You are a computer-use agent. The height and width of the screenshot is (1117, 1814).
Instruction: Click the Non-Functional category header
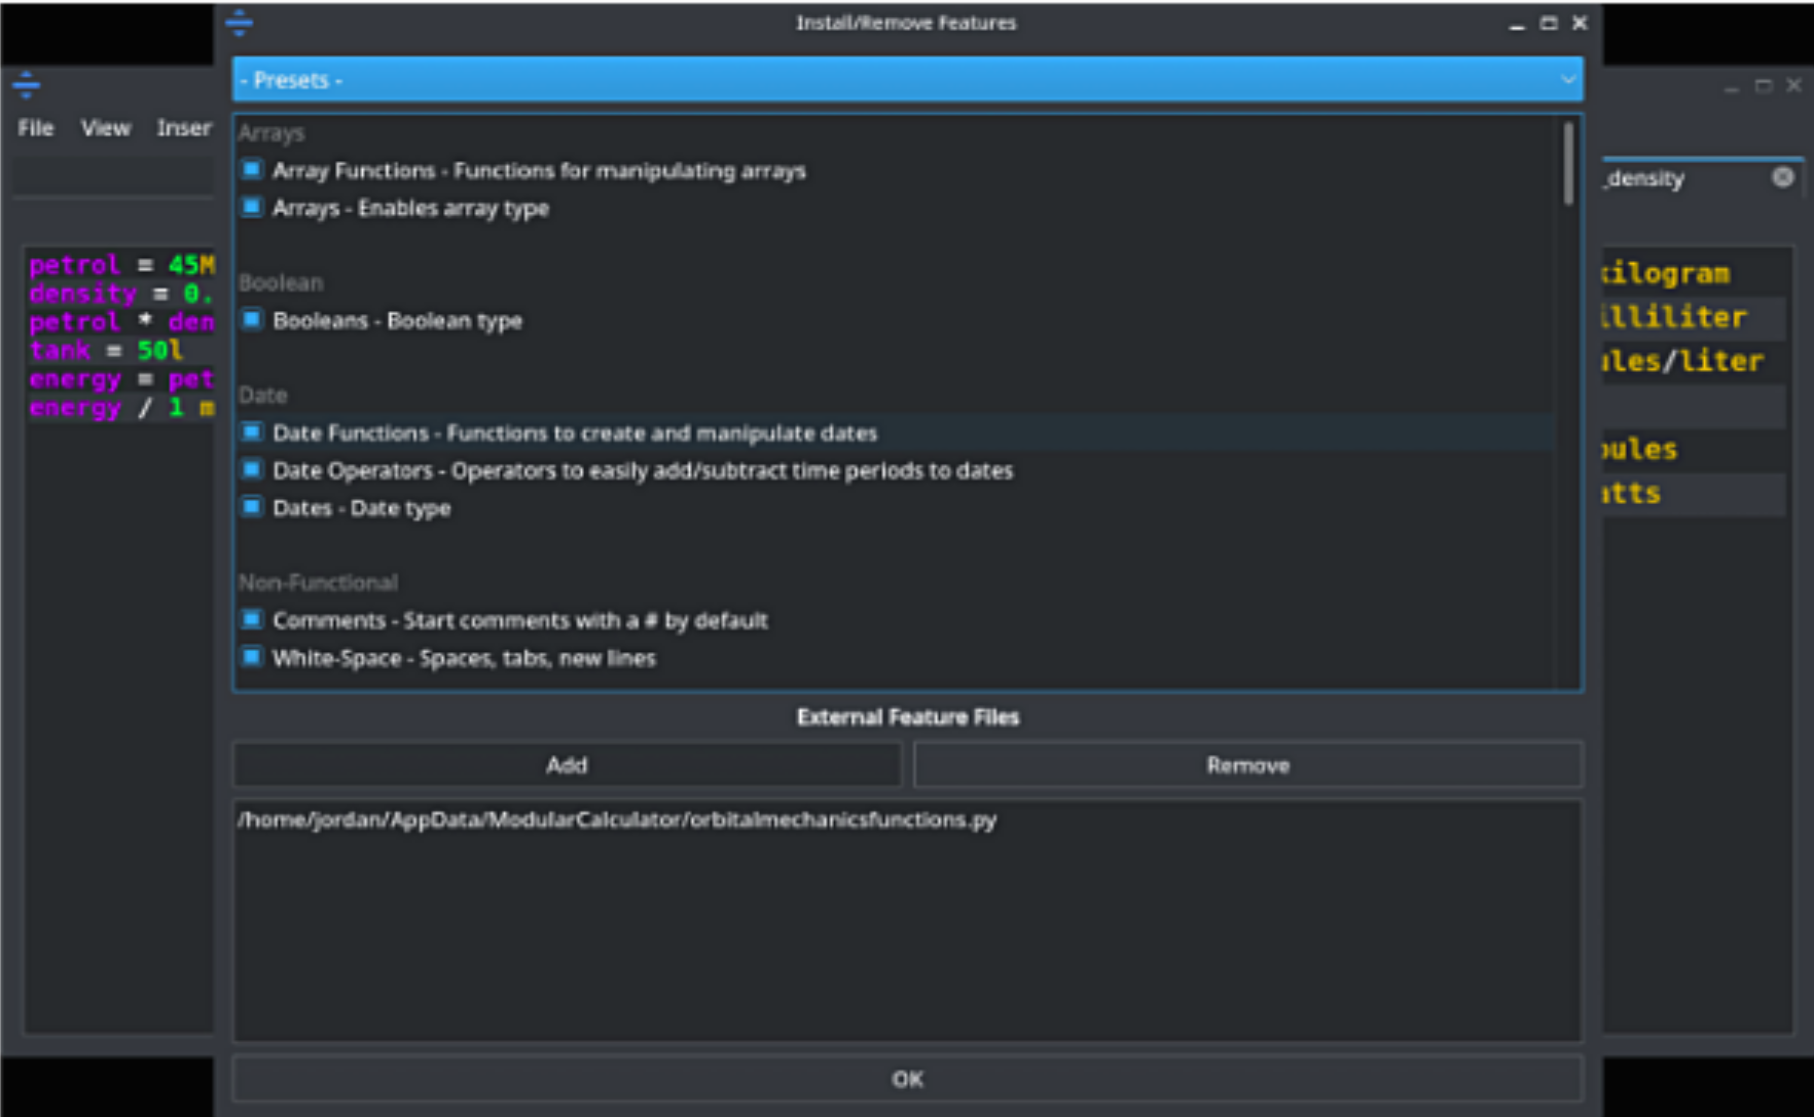[318, 582]
